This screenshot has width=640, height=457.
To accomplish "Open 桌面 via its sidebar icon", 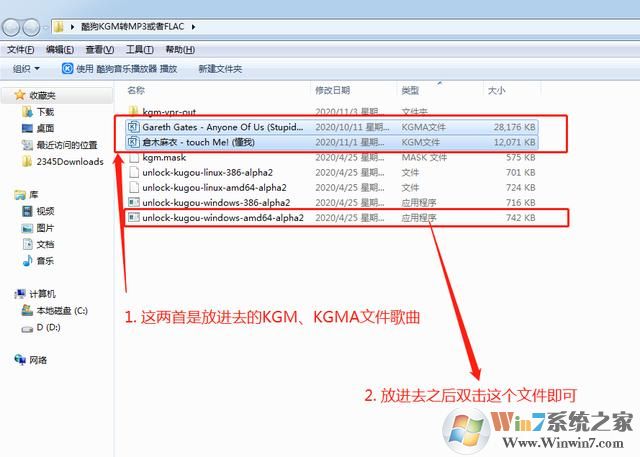I will click(27, 128).
